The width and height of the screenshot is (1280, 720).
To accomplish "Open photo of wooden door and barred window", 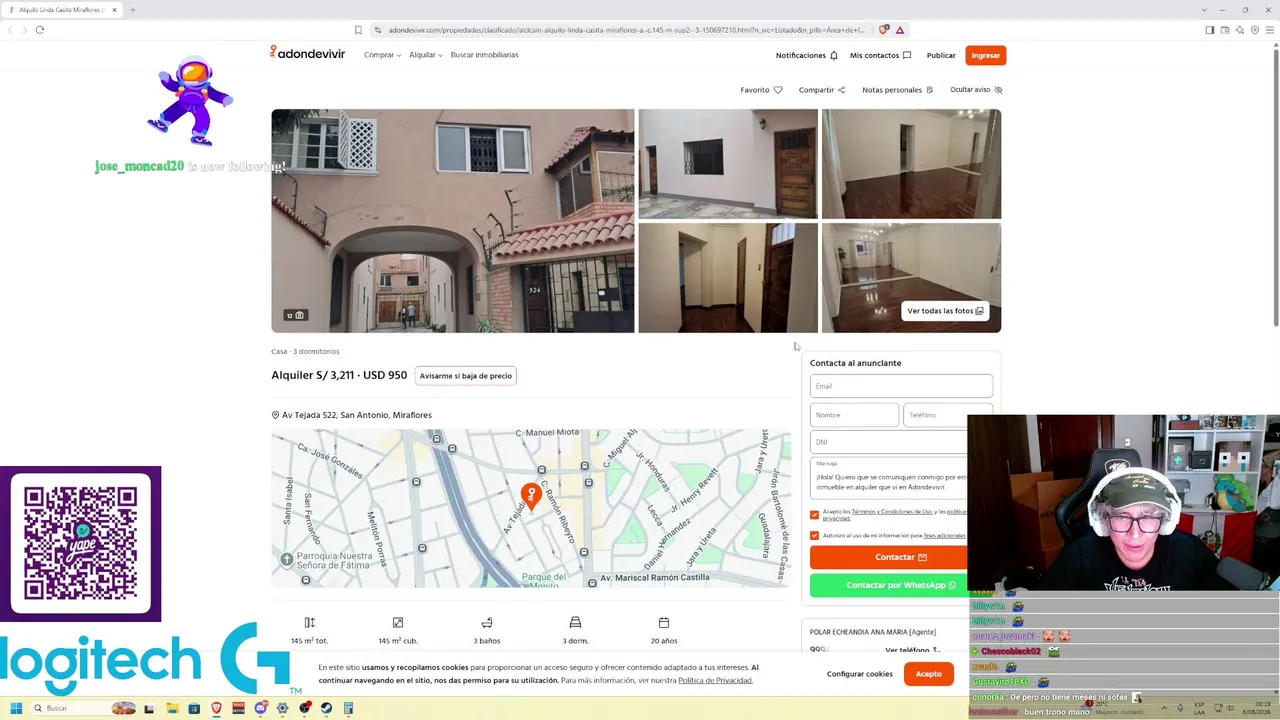I will (728, 164).
